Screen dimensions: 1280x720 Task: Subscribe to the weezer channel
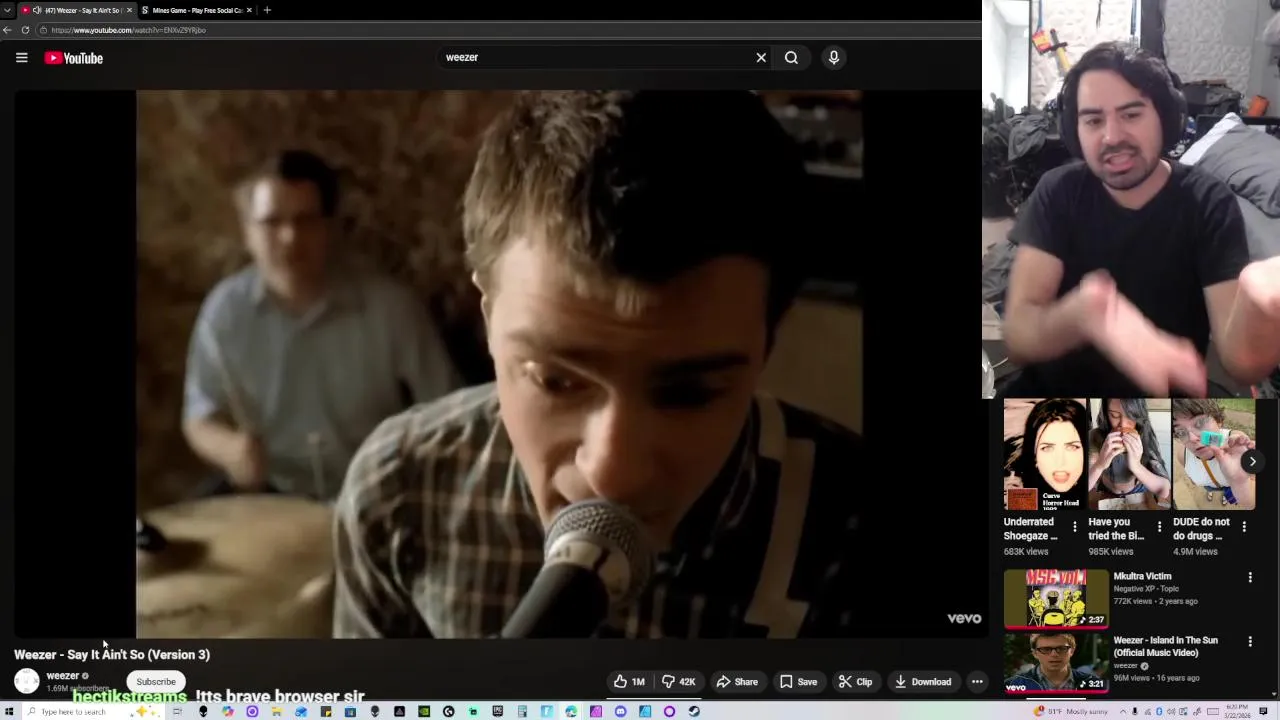156,682
